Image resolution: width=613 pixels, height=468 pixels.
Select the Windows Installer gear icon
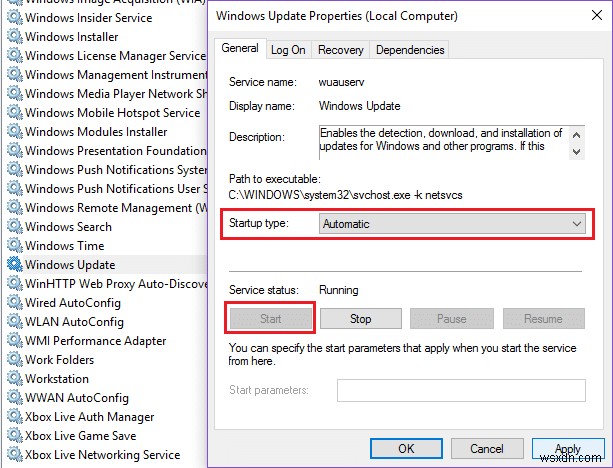pyautogui.click(x=14, y=37)
